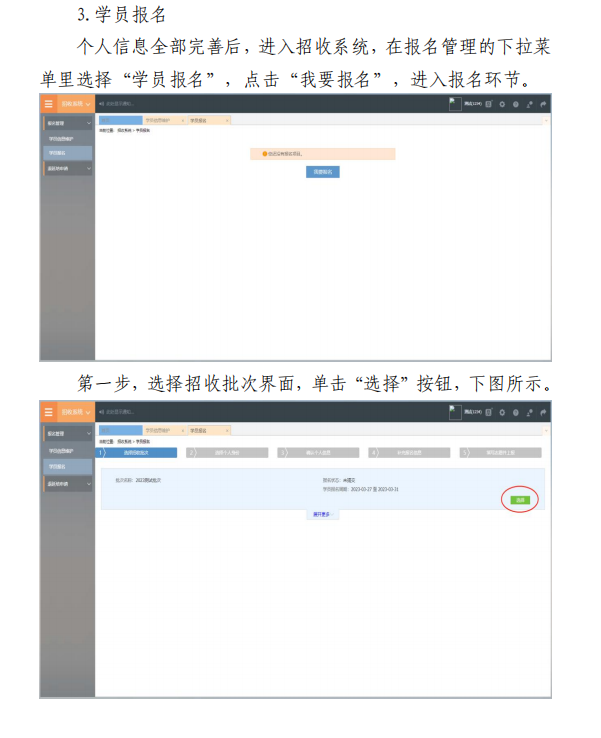This screenshot has height=738, width=601.
Task: Close the 学员信息维护 tab in upper screenshot
Action: click(183, 121)
